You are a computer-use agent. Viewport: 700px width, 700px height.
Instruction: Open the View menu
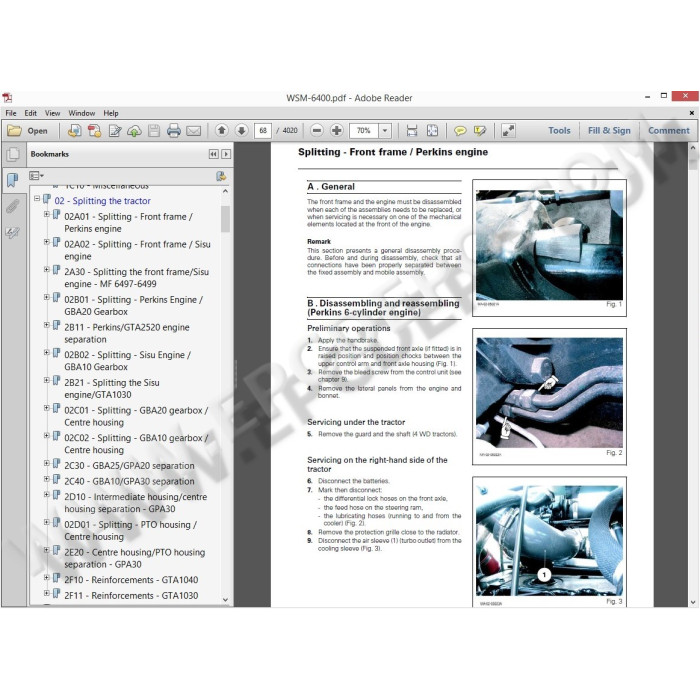click(52, 113)
